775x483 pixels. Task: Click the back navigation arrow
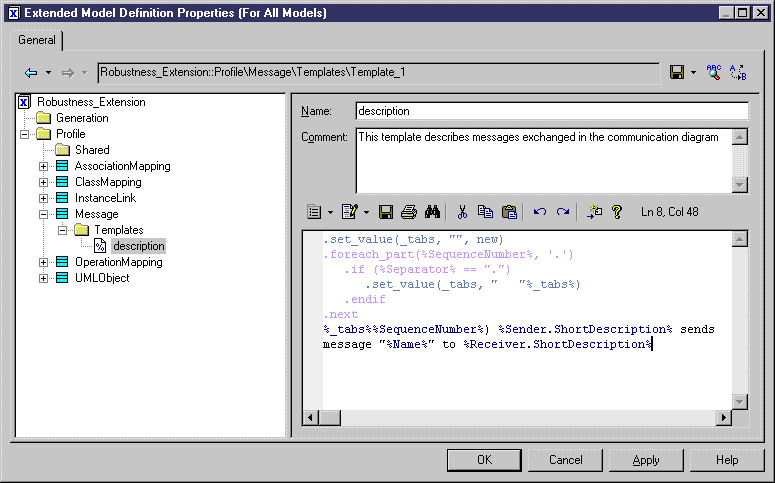[x=31, y=73]
